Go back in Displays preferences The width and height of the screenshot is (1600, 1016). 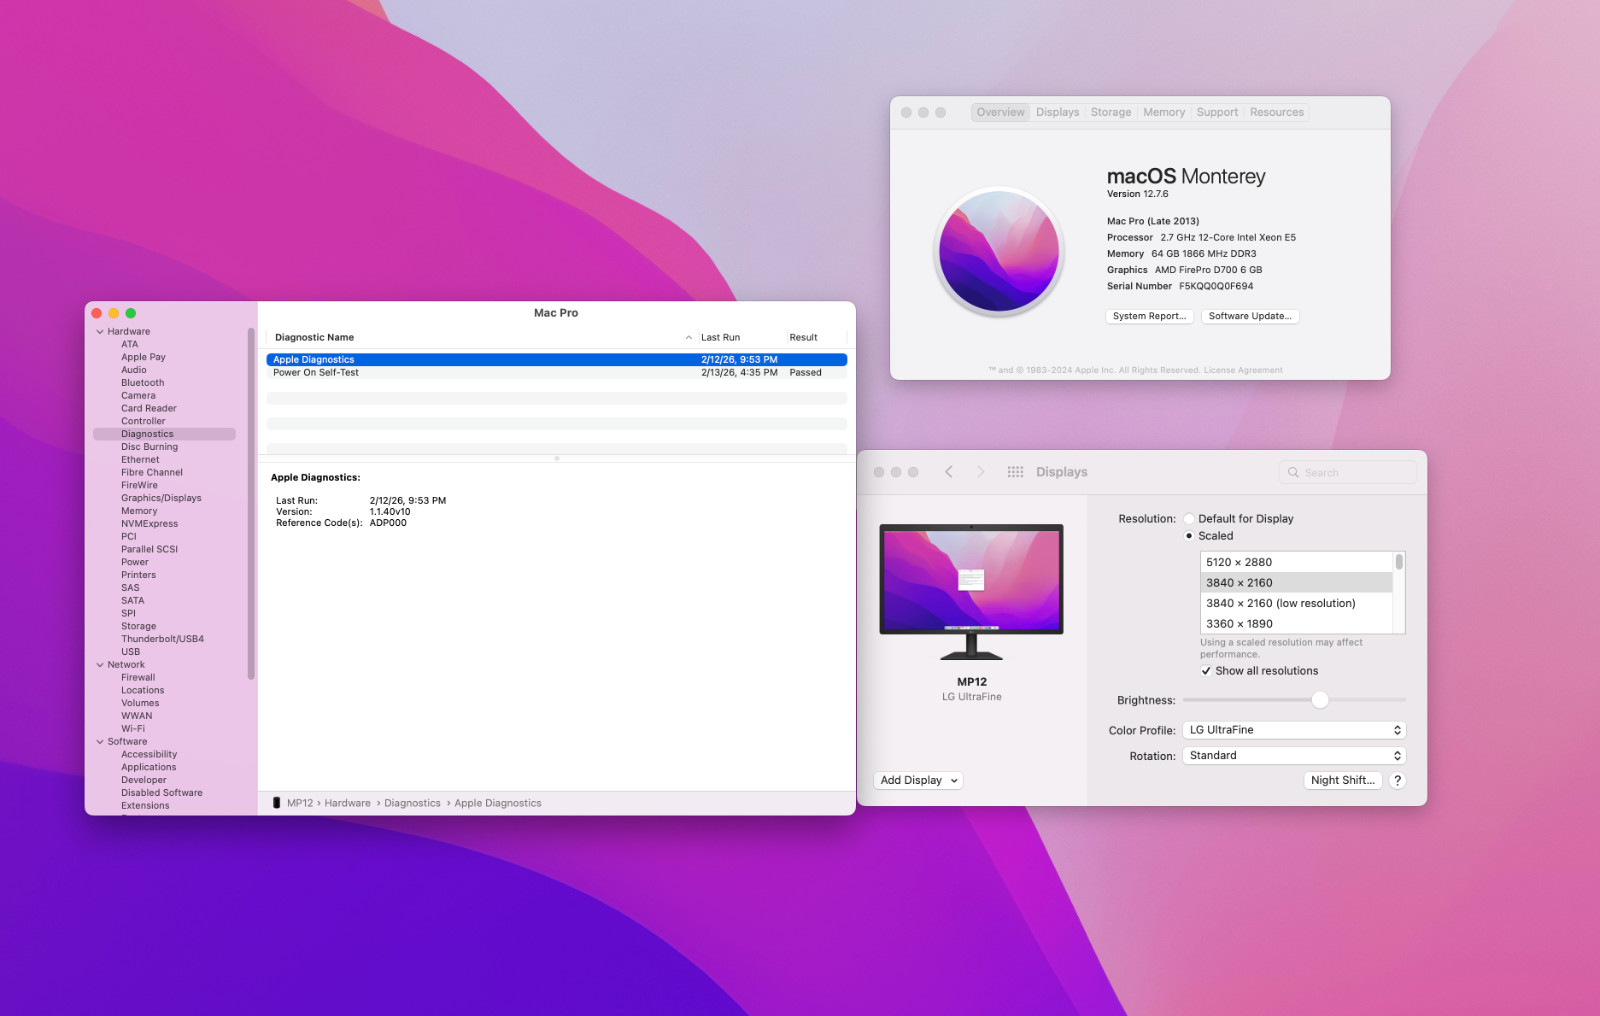pos(949,472)
